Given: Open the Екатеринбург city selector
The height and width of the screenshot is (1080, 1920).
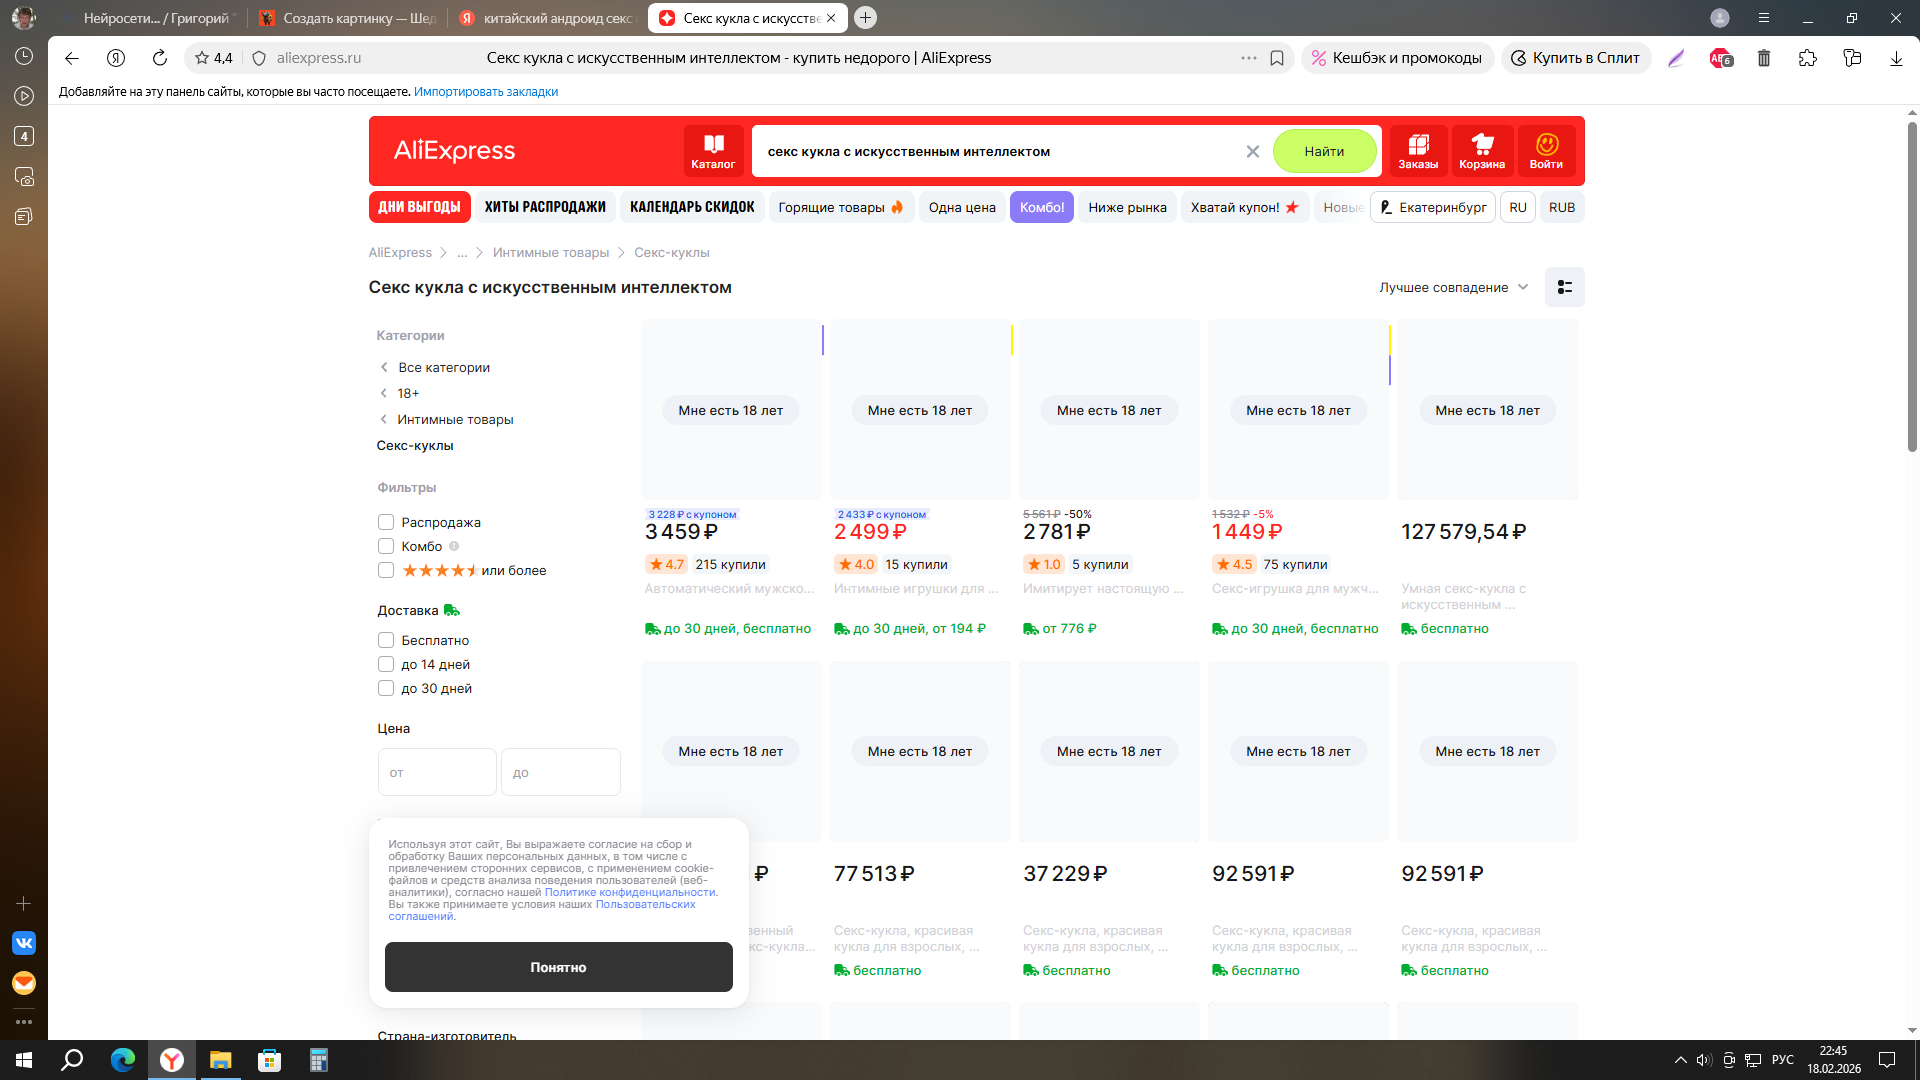Looking at the screenshot, I should [1432, 207].
